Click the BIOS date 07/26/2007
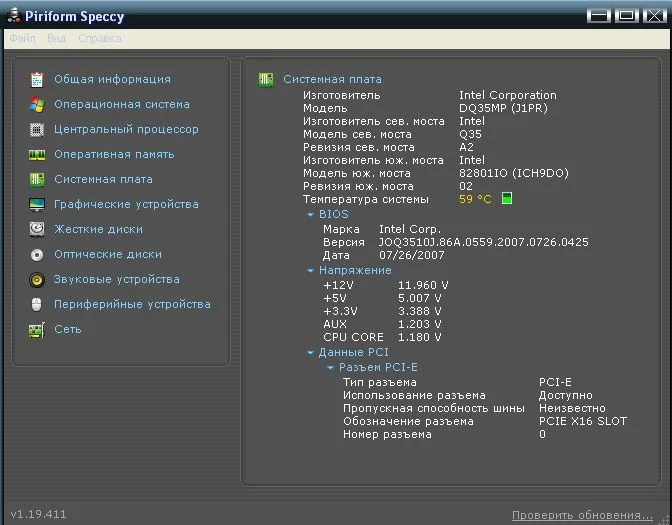 coord(411,255)
